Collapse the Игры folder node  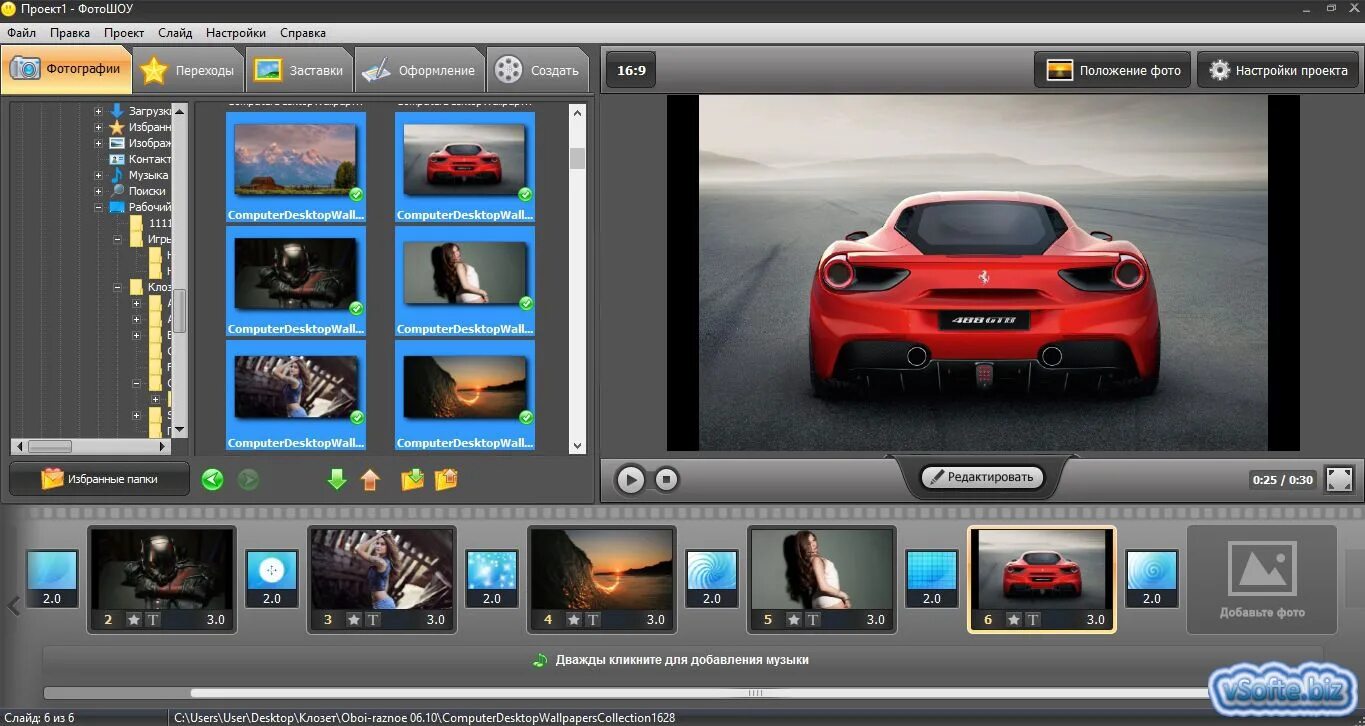tap(117, 239)
